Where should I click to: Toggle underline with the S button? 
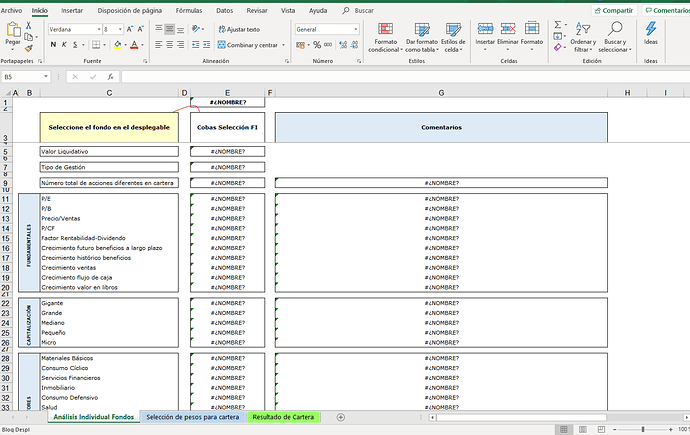pyautogui.click(x=75, y=44)
